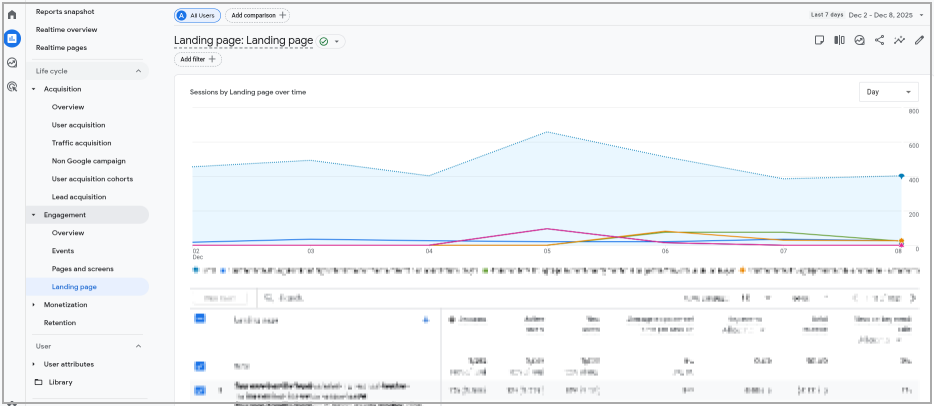Collapse the Life cycle section

point(138,71)
